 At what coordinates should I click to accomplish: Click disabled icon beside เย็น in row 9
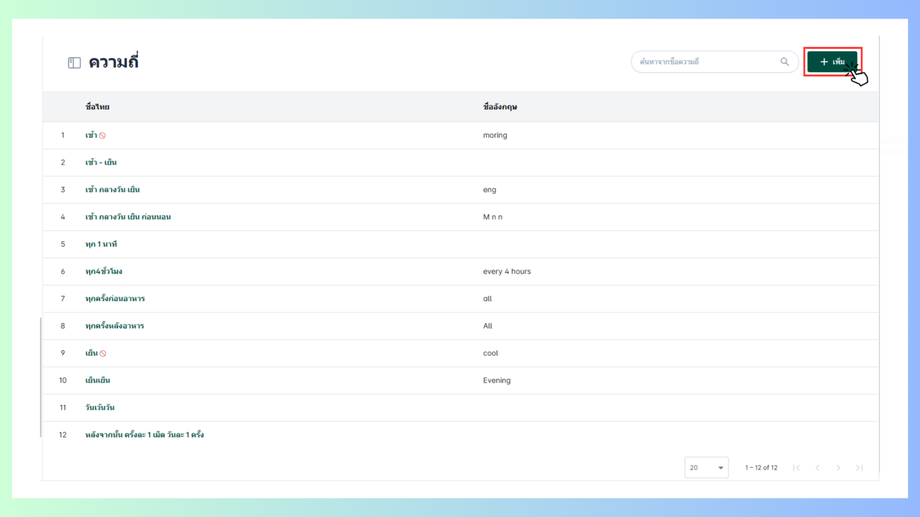(103, 353)
